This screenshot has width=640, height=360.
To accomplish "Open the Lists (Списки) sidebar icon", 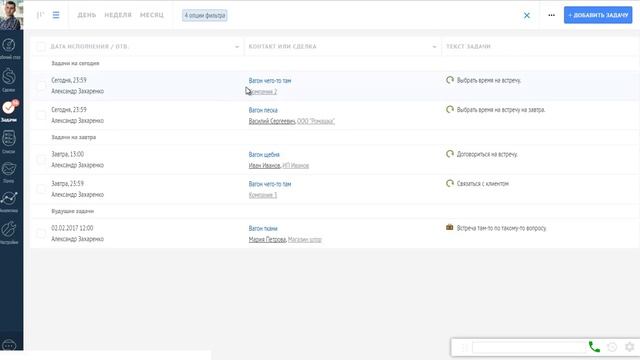I will 9,138.
